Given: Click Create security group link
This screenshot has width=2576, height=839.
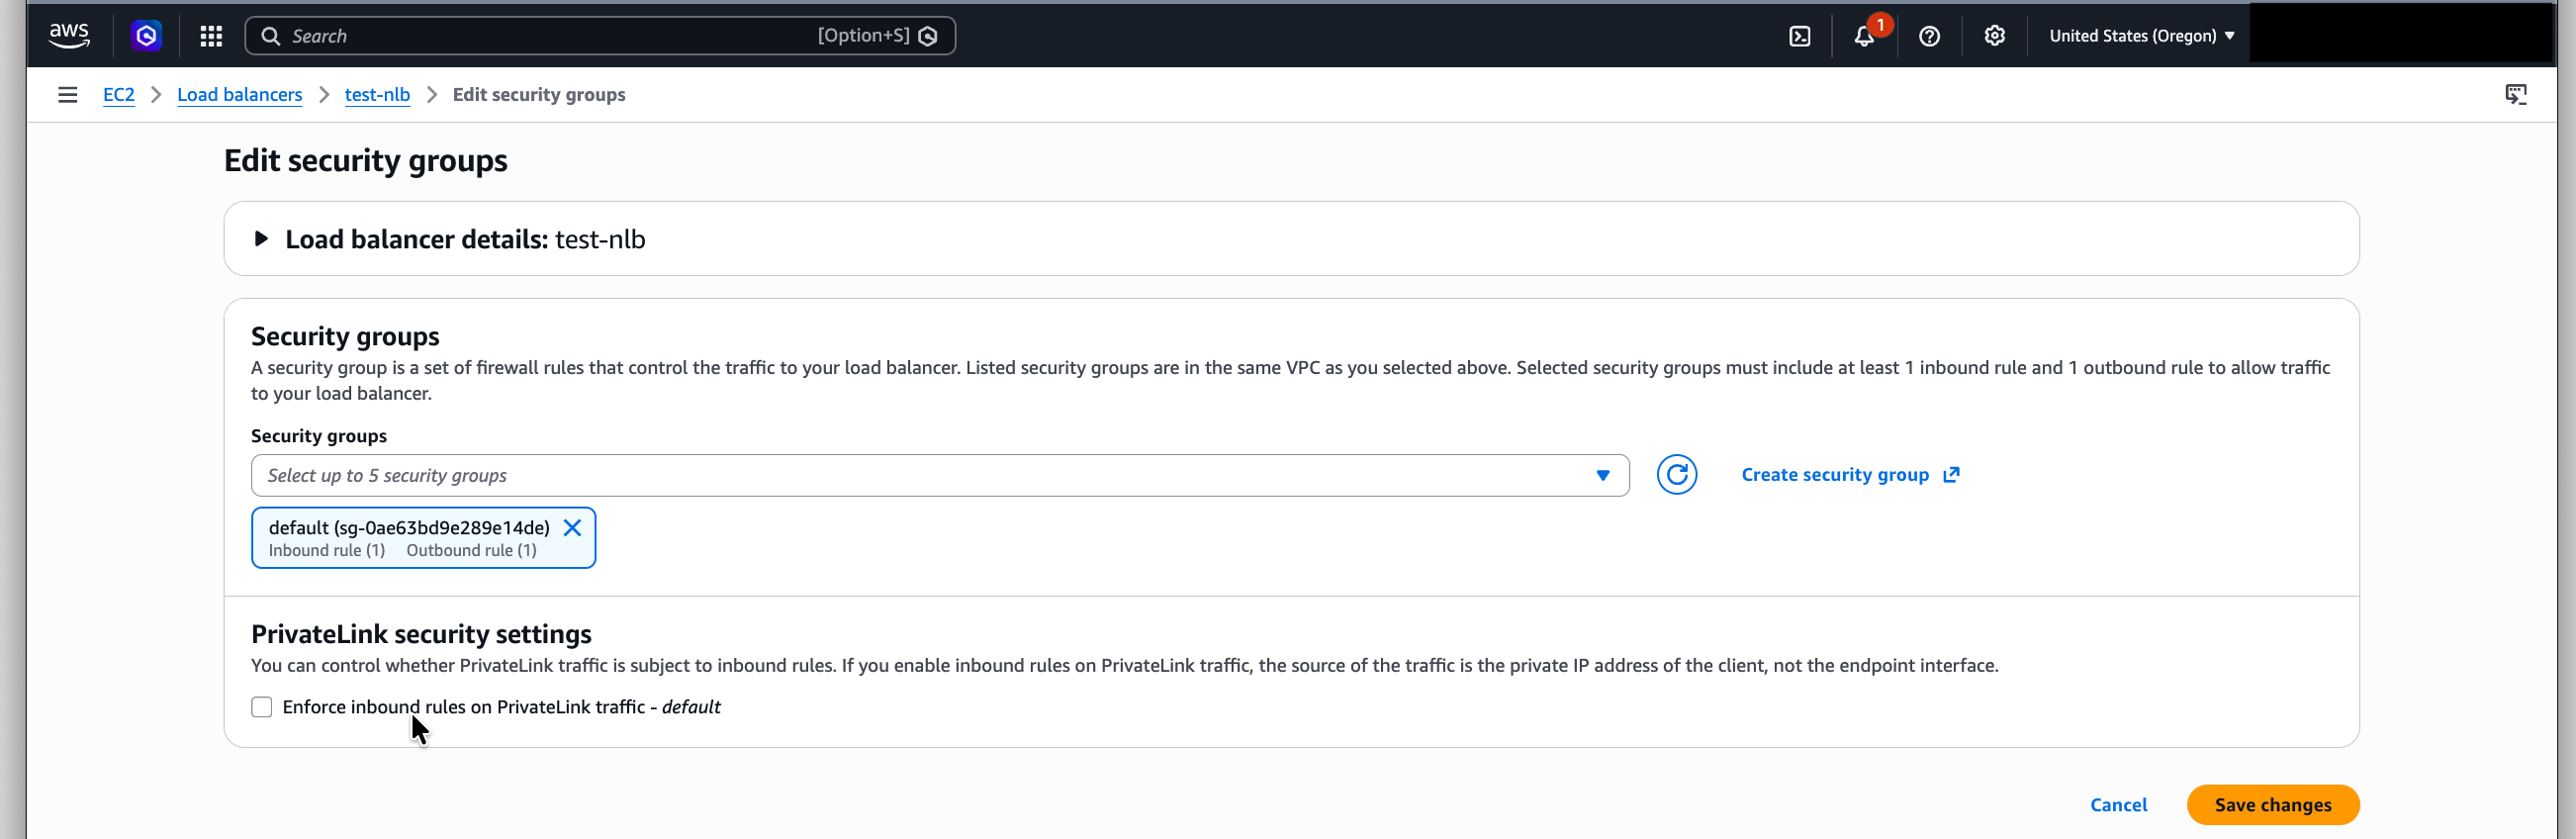Looking at the screenshot, I should (1834, 475).
